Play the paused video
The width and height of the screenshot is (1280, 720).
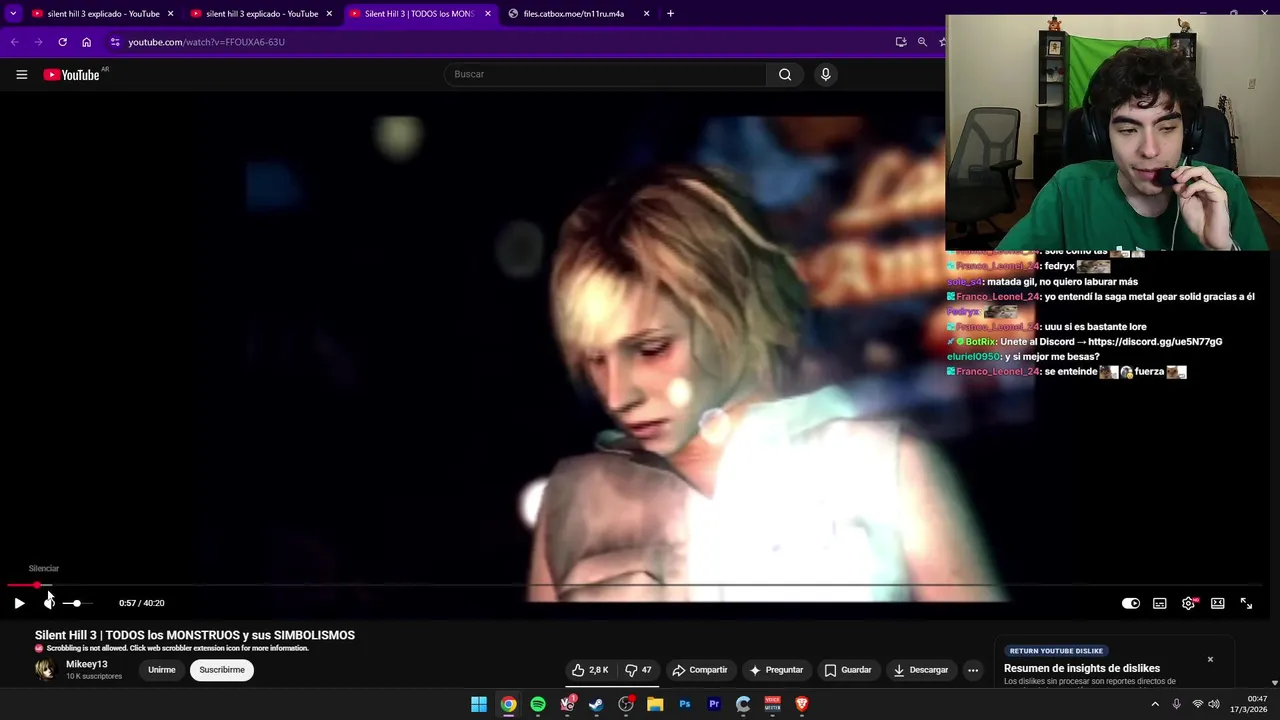(x=19, y=603)
